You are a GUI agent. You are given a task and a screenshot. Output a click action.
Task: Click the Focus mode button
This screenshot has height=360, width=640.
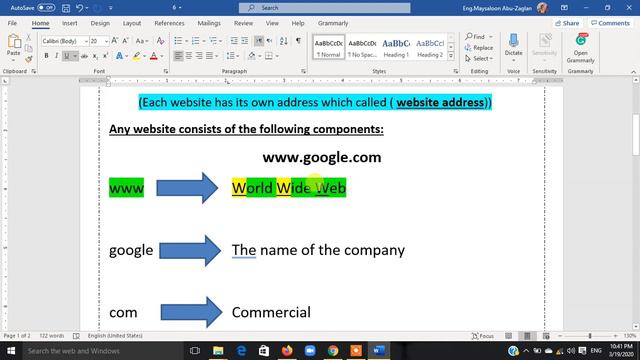tap(483, 336)
